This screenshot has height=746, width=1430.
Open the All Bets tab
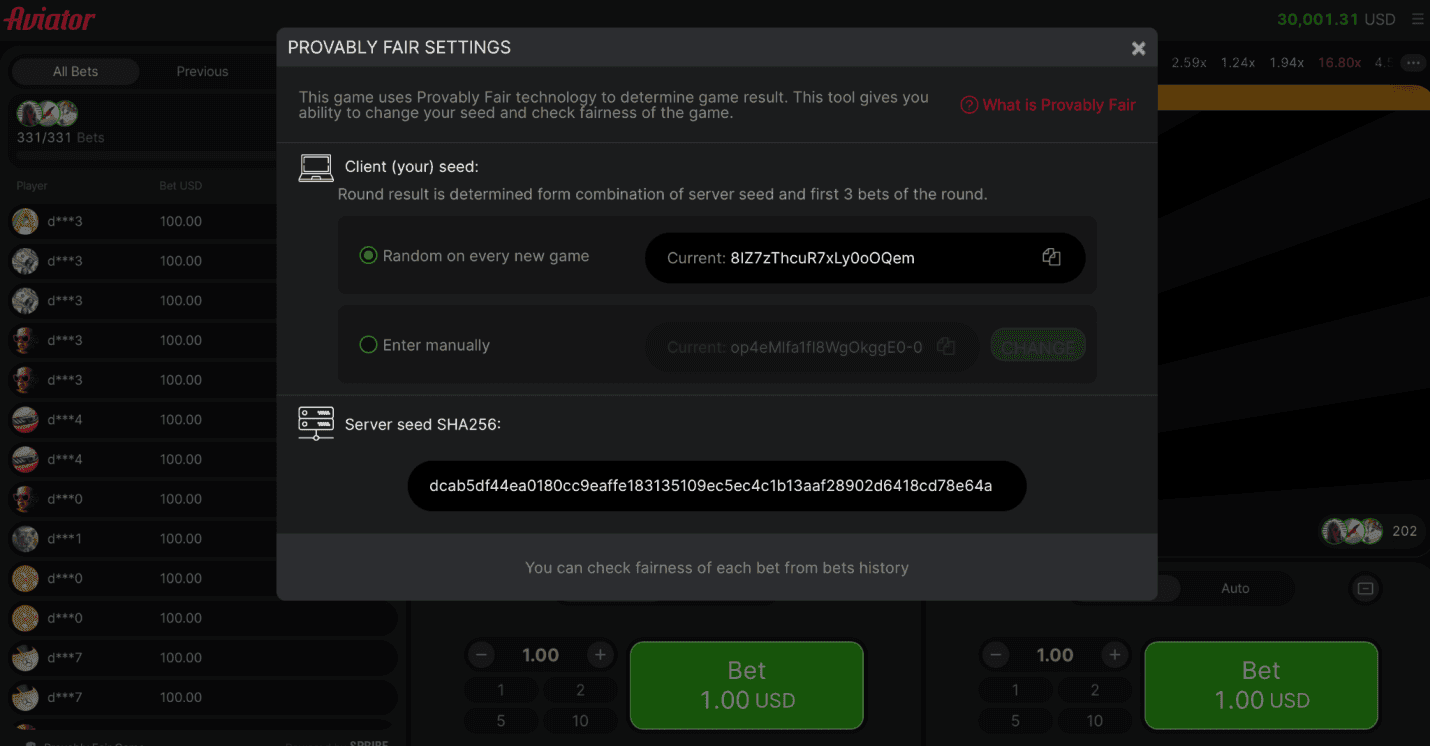pyautogui.click(x=75, y=71)
